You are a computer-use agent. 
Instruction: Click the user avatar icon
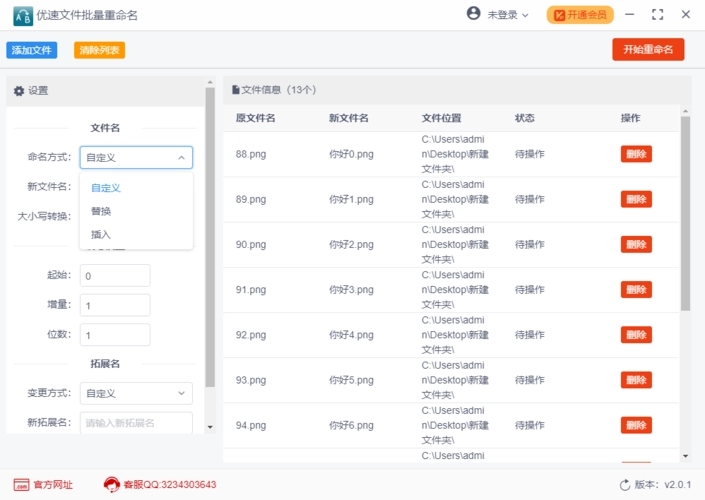tap(473, 14)
